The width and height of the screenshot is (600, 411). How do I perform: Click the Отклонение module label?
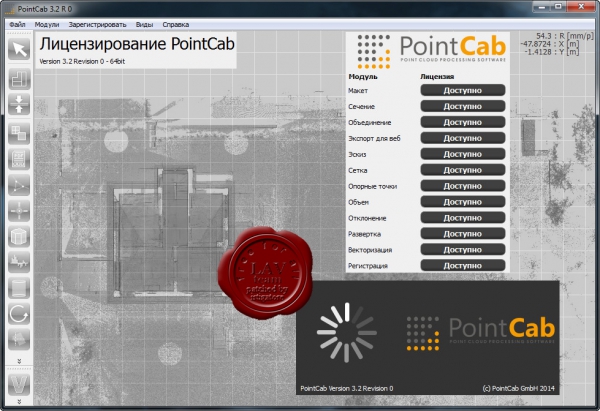tap(367, 218)
